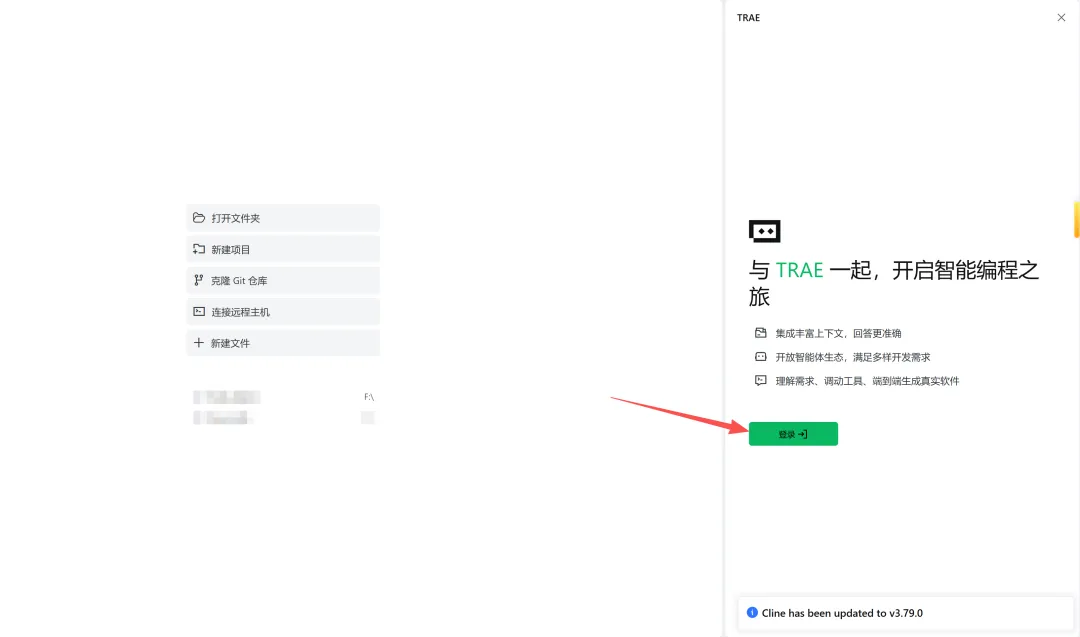This screenshot has height=637, width=1080.
Task: Click the green TRAE word in the heading
Action: point(799,270)
